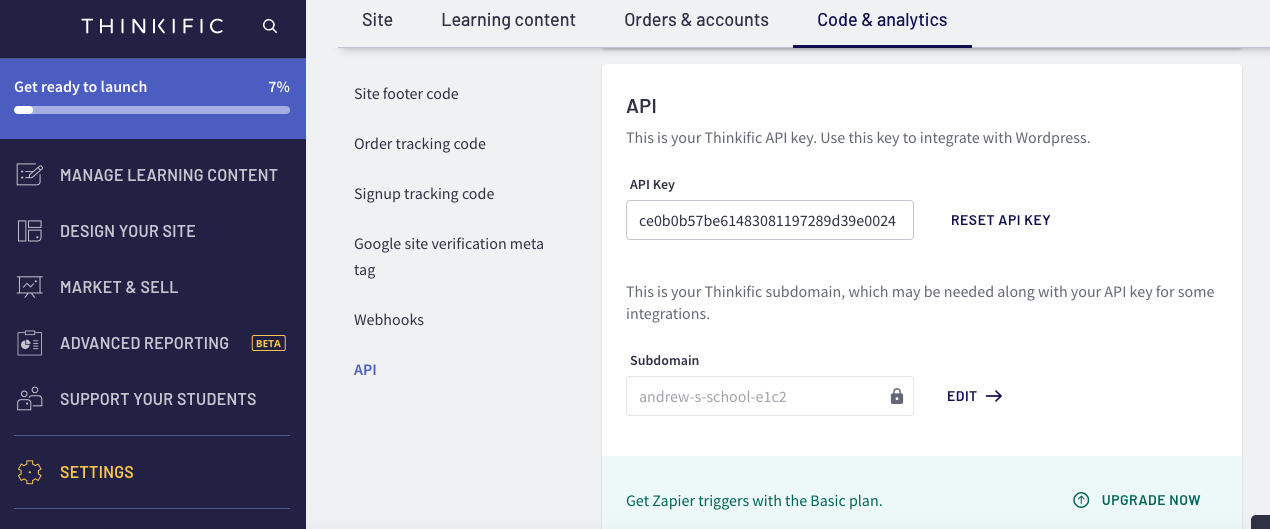Screen dimensions: 1270x529
Task: Click the launch progress bar
Action: tap(152, 110)
